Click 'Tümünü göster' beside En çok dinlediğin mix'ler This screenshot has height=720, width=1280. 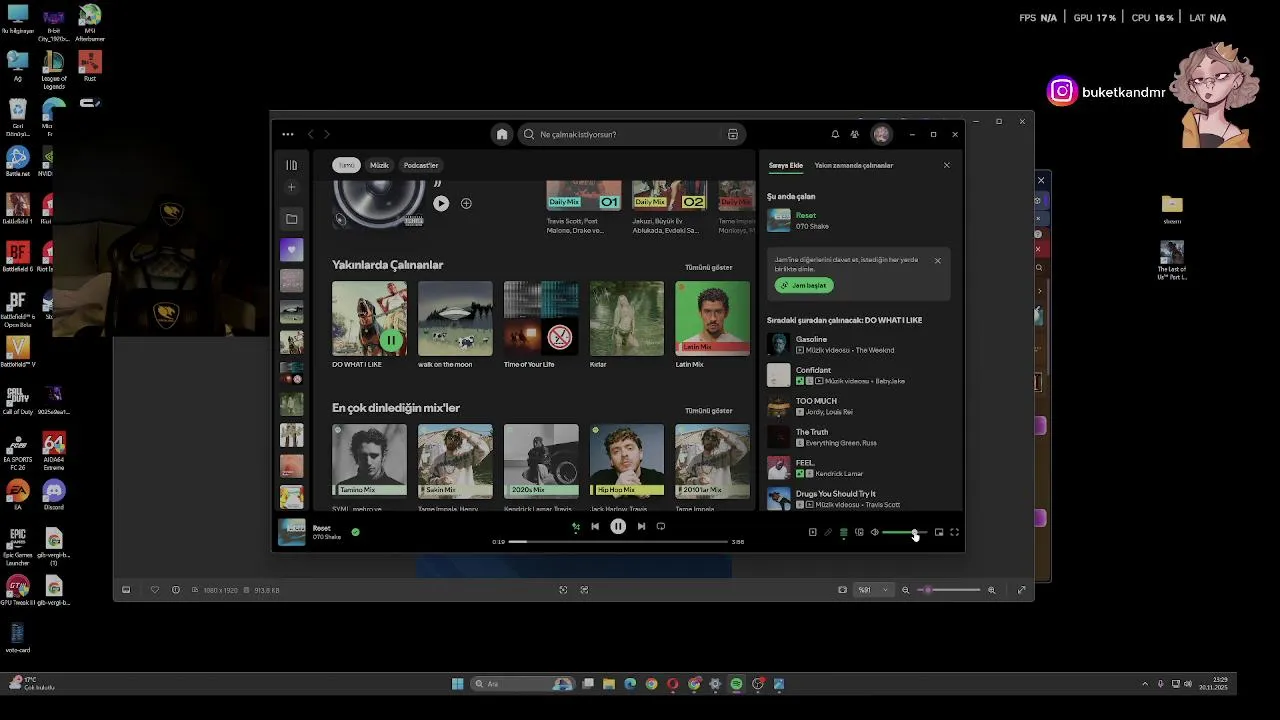[708, 410]
